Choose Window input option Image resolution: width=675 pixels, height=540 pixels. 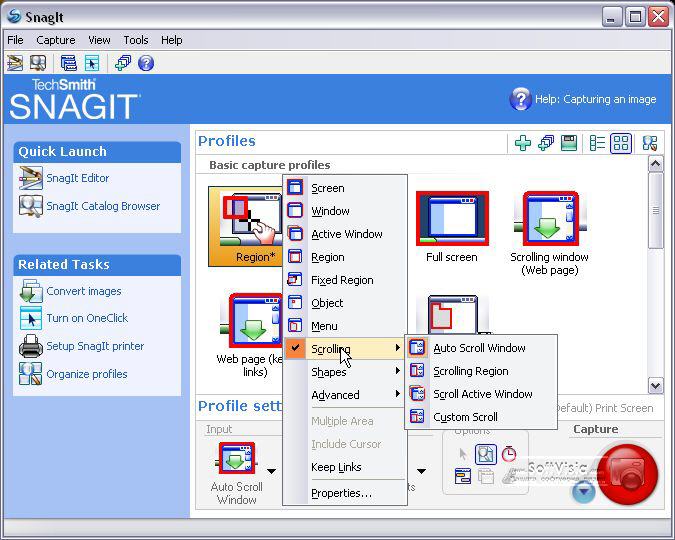[x=345, y=211]
